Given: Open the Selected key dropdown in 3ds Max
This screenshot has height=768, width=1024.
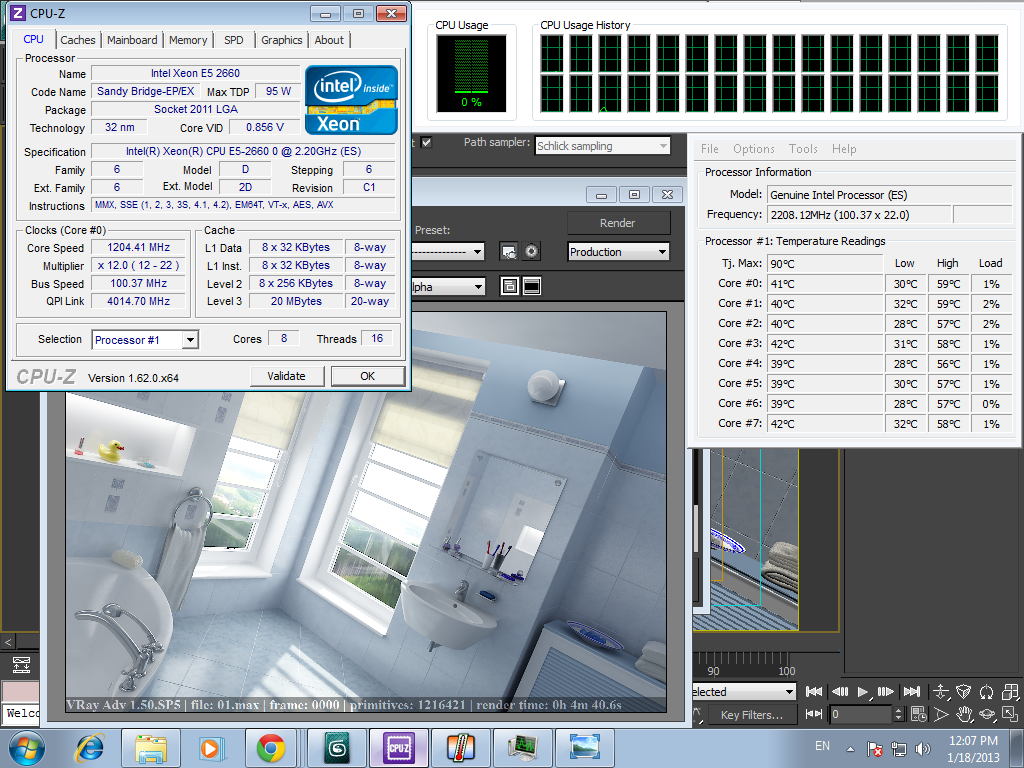Looking at the screenshot, I should point(744,692).
